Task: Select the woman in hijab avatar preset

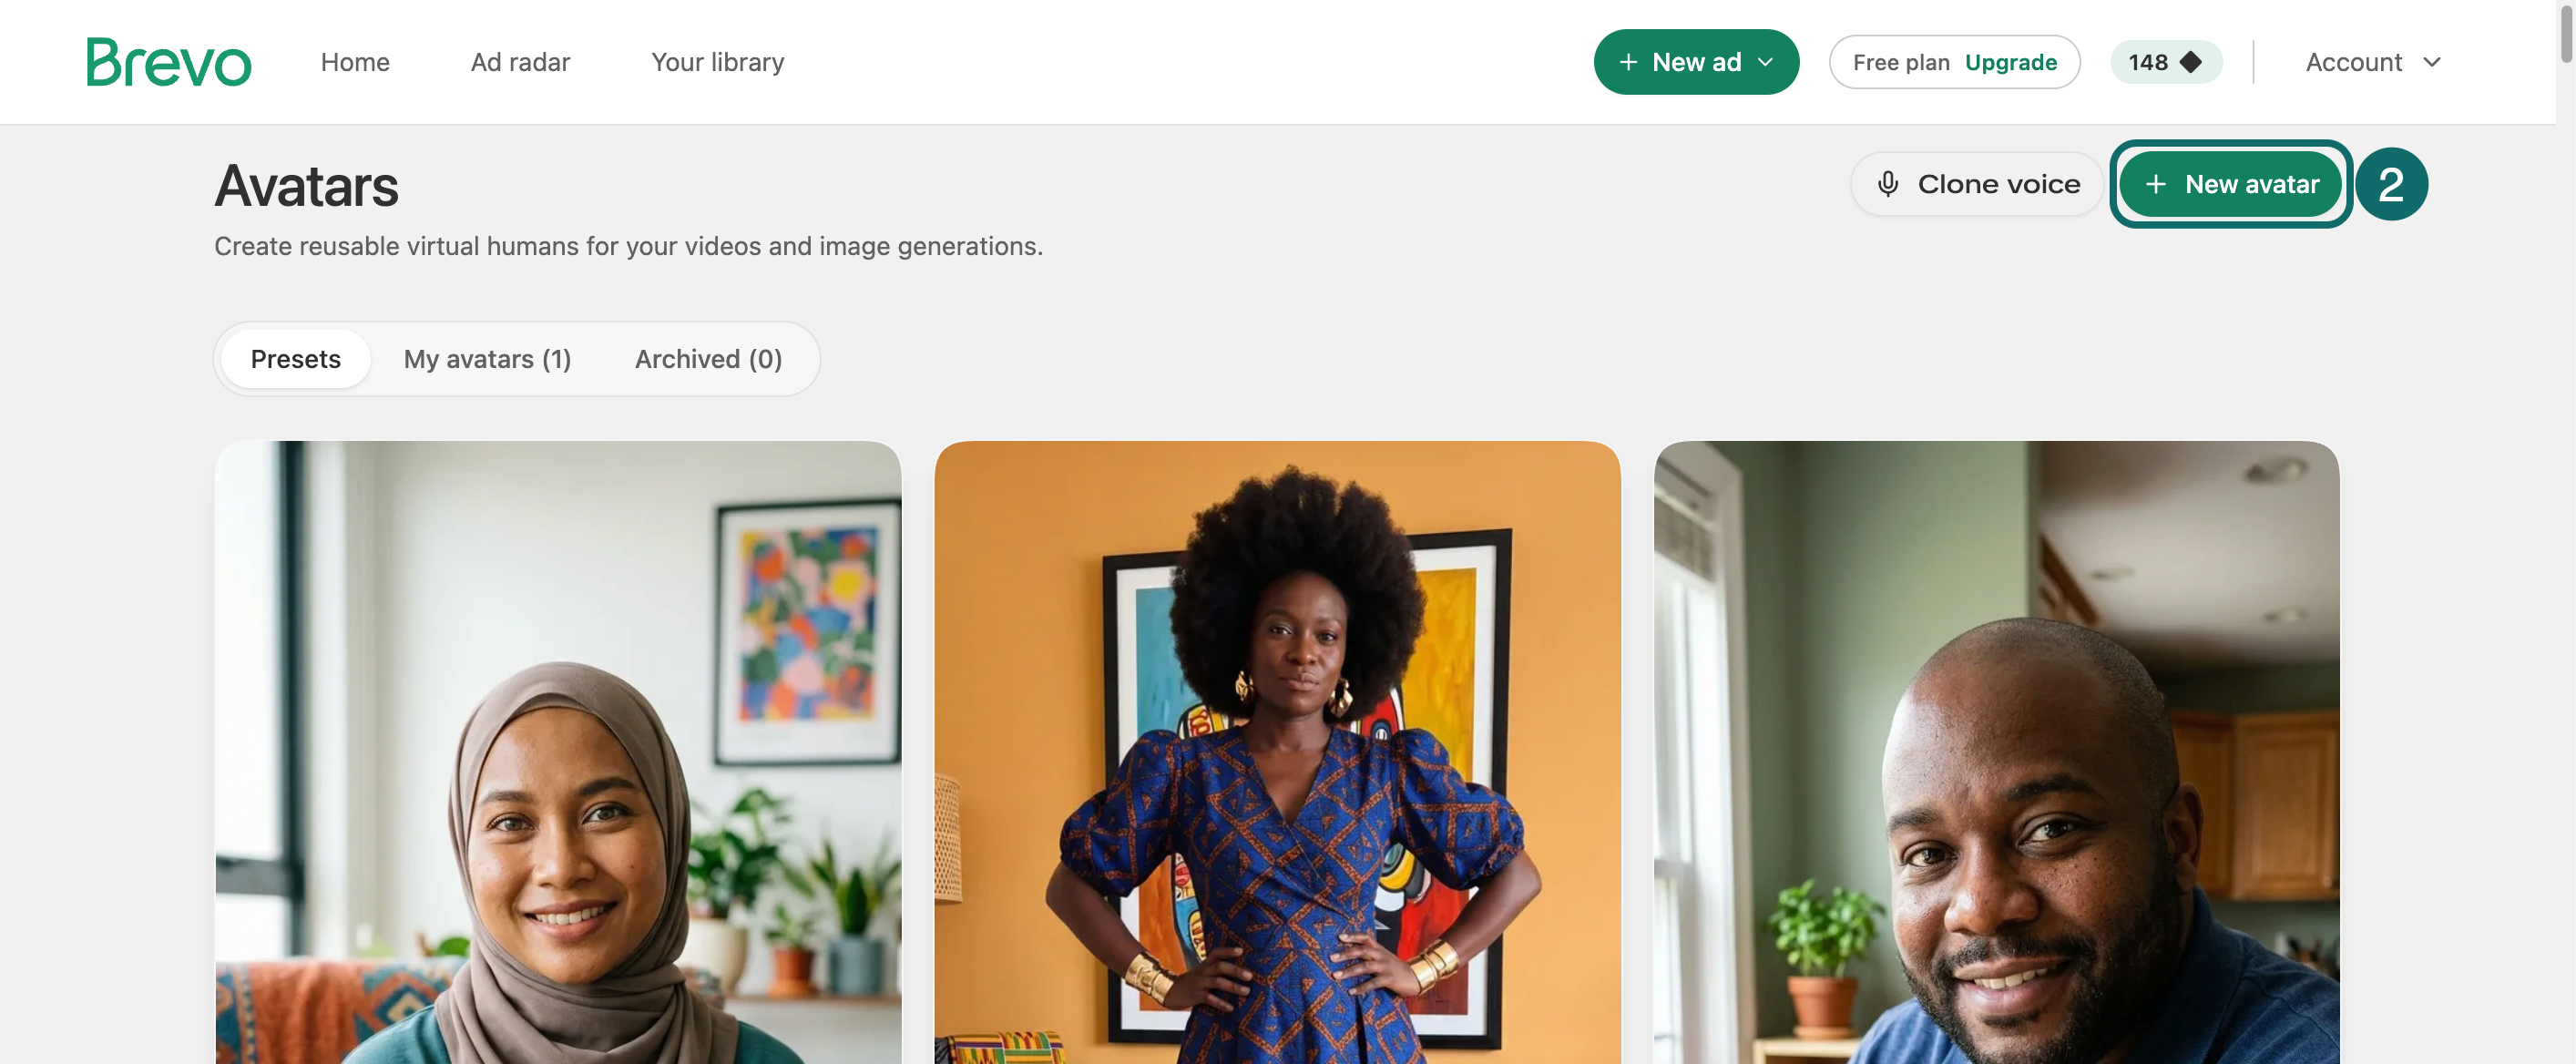Action: (x=558, y=752)
